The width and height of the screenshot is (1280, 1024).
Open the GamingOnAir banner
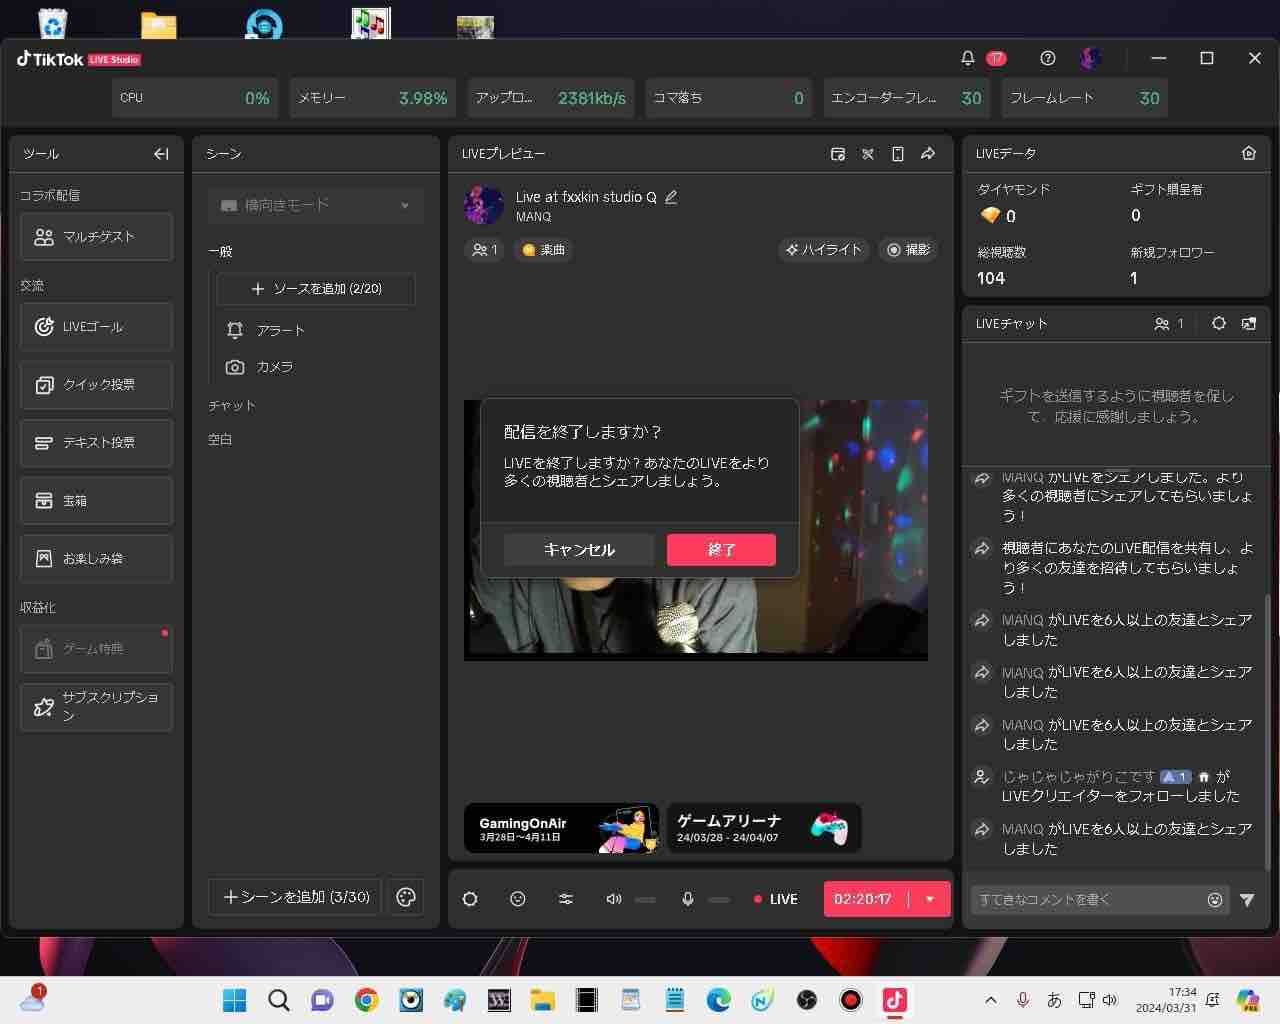coord(561,828)
